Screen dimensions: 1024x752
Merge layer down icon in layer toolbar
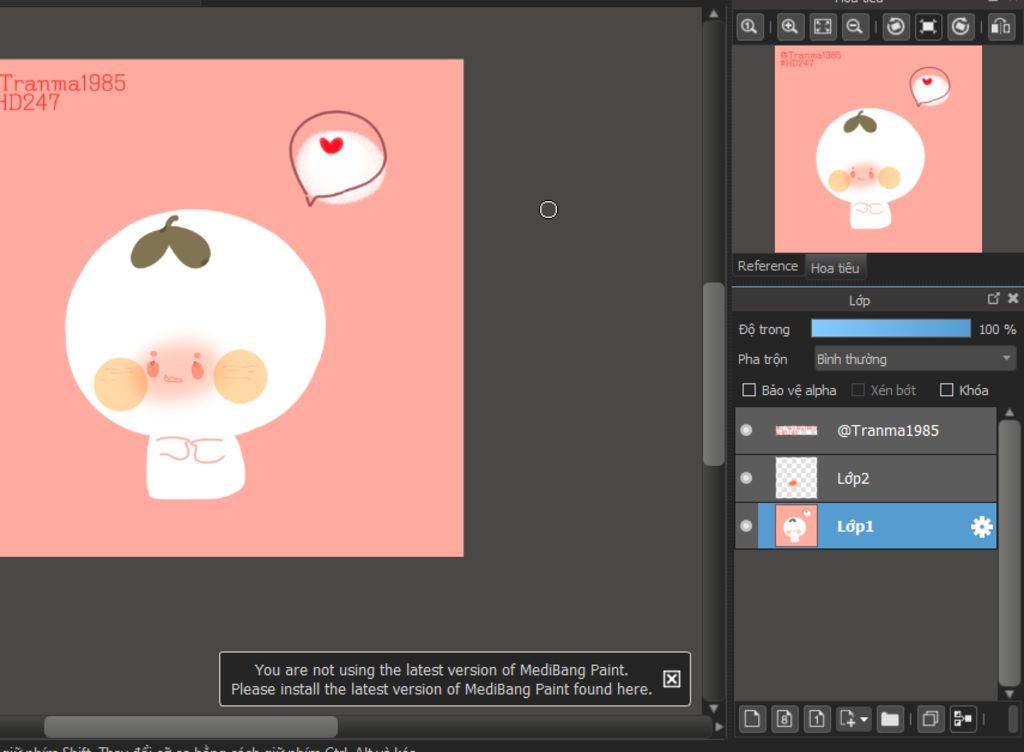[x=963, y=719]
